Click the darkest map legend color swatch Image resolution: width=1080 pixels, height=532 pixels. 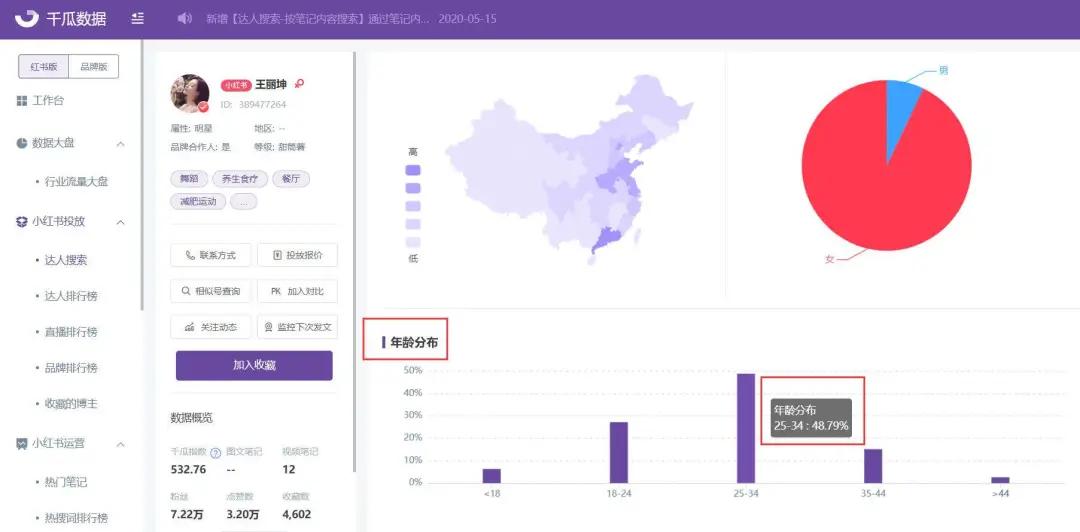tap(412, 170)
